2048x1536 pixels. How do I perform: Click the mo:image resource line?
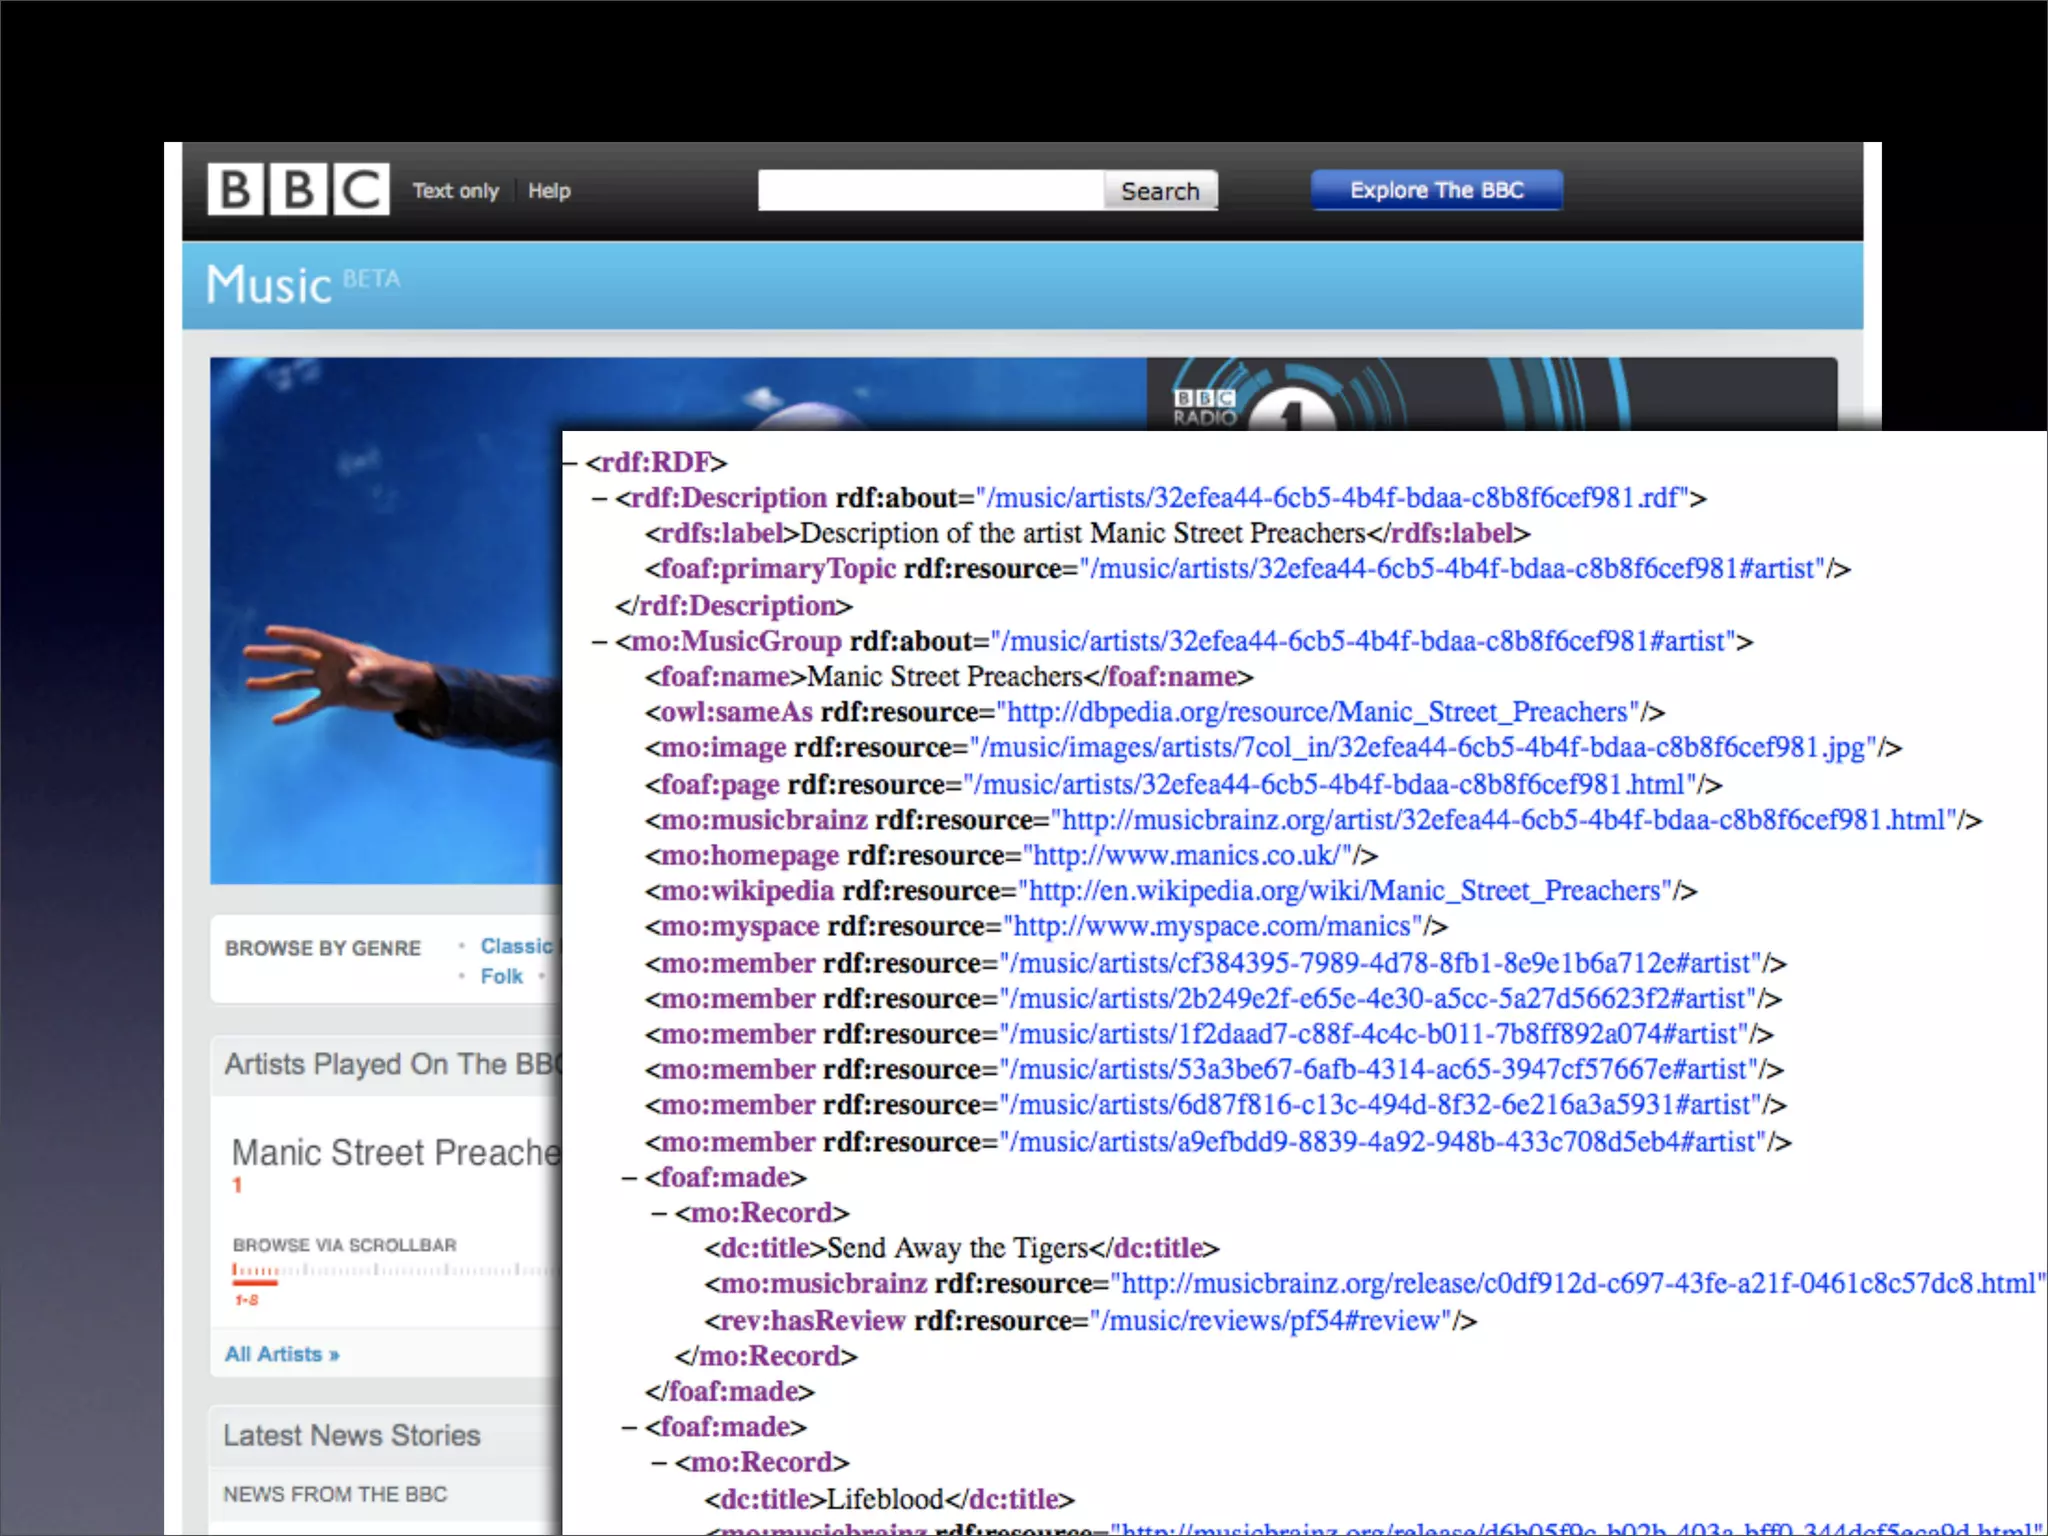point(1273,748)
